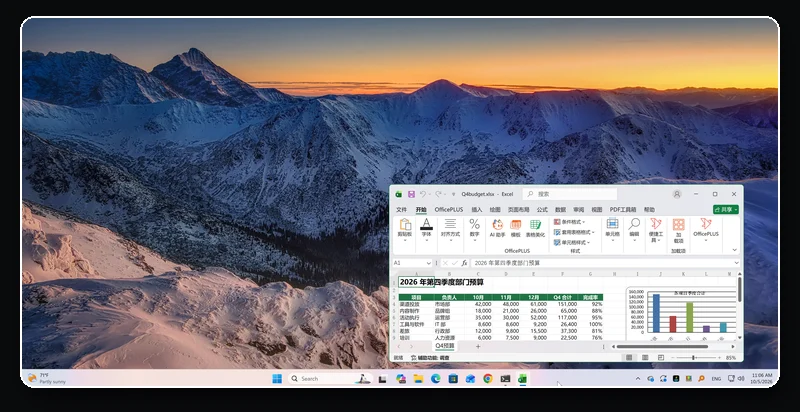Click the 85% zoom level
Viewport: 800px width, 412px height.
click(731, 358)
